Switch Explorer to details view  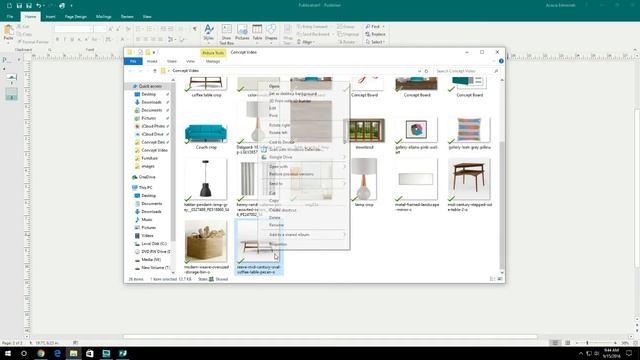point(493,279)
